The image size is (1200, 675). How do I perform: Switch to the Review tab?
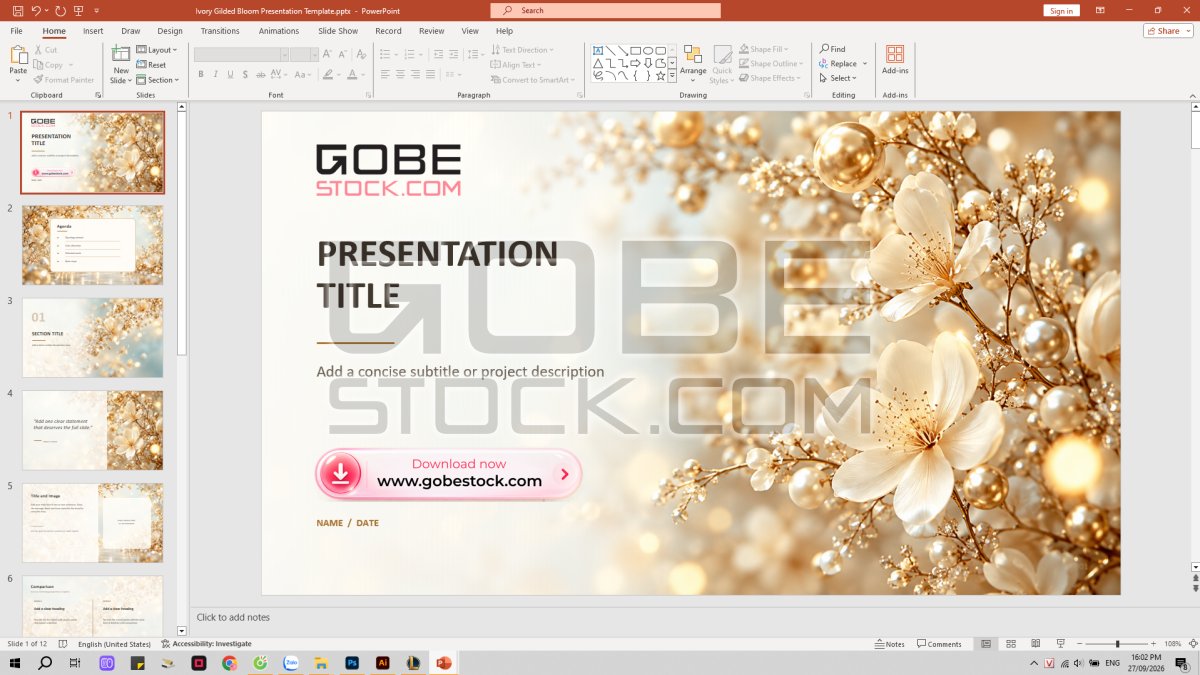[x=432, y=31]
